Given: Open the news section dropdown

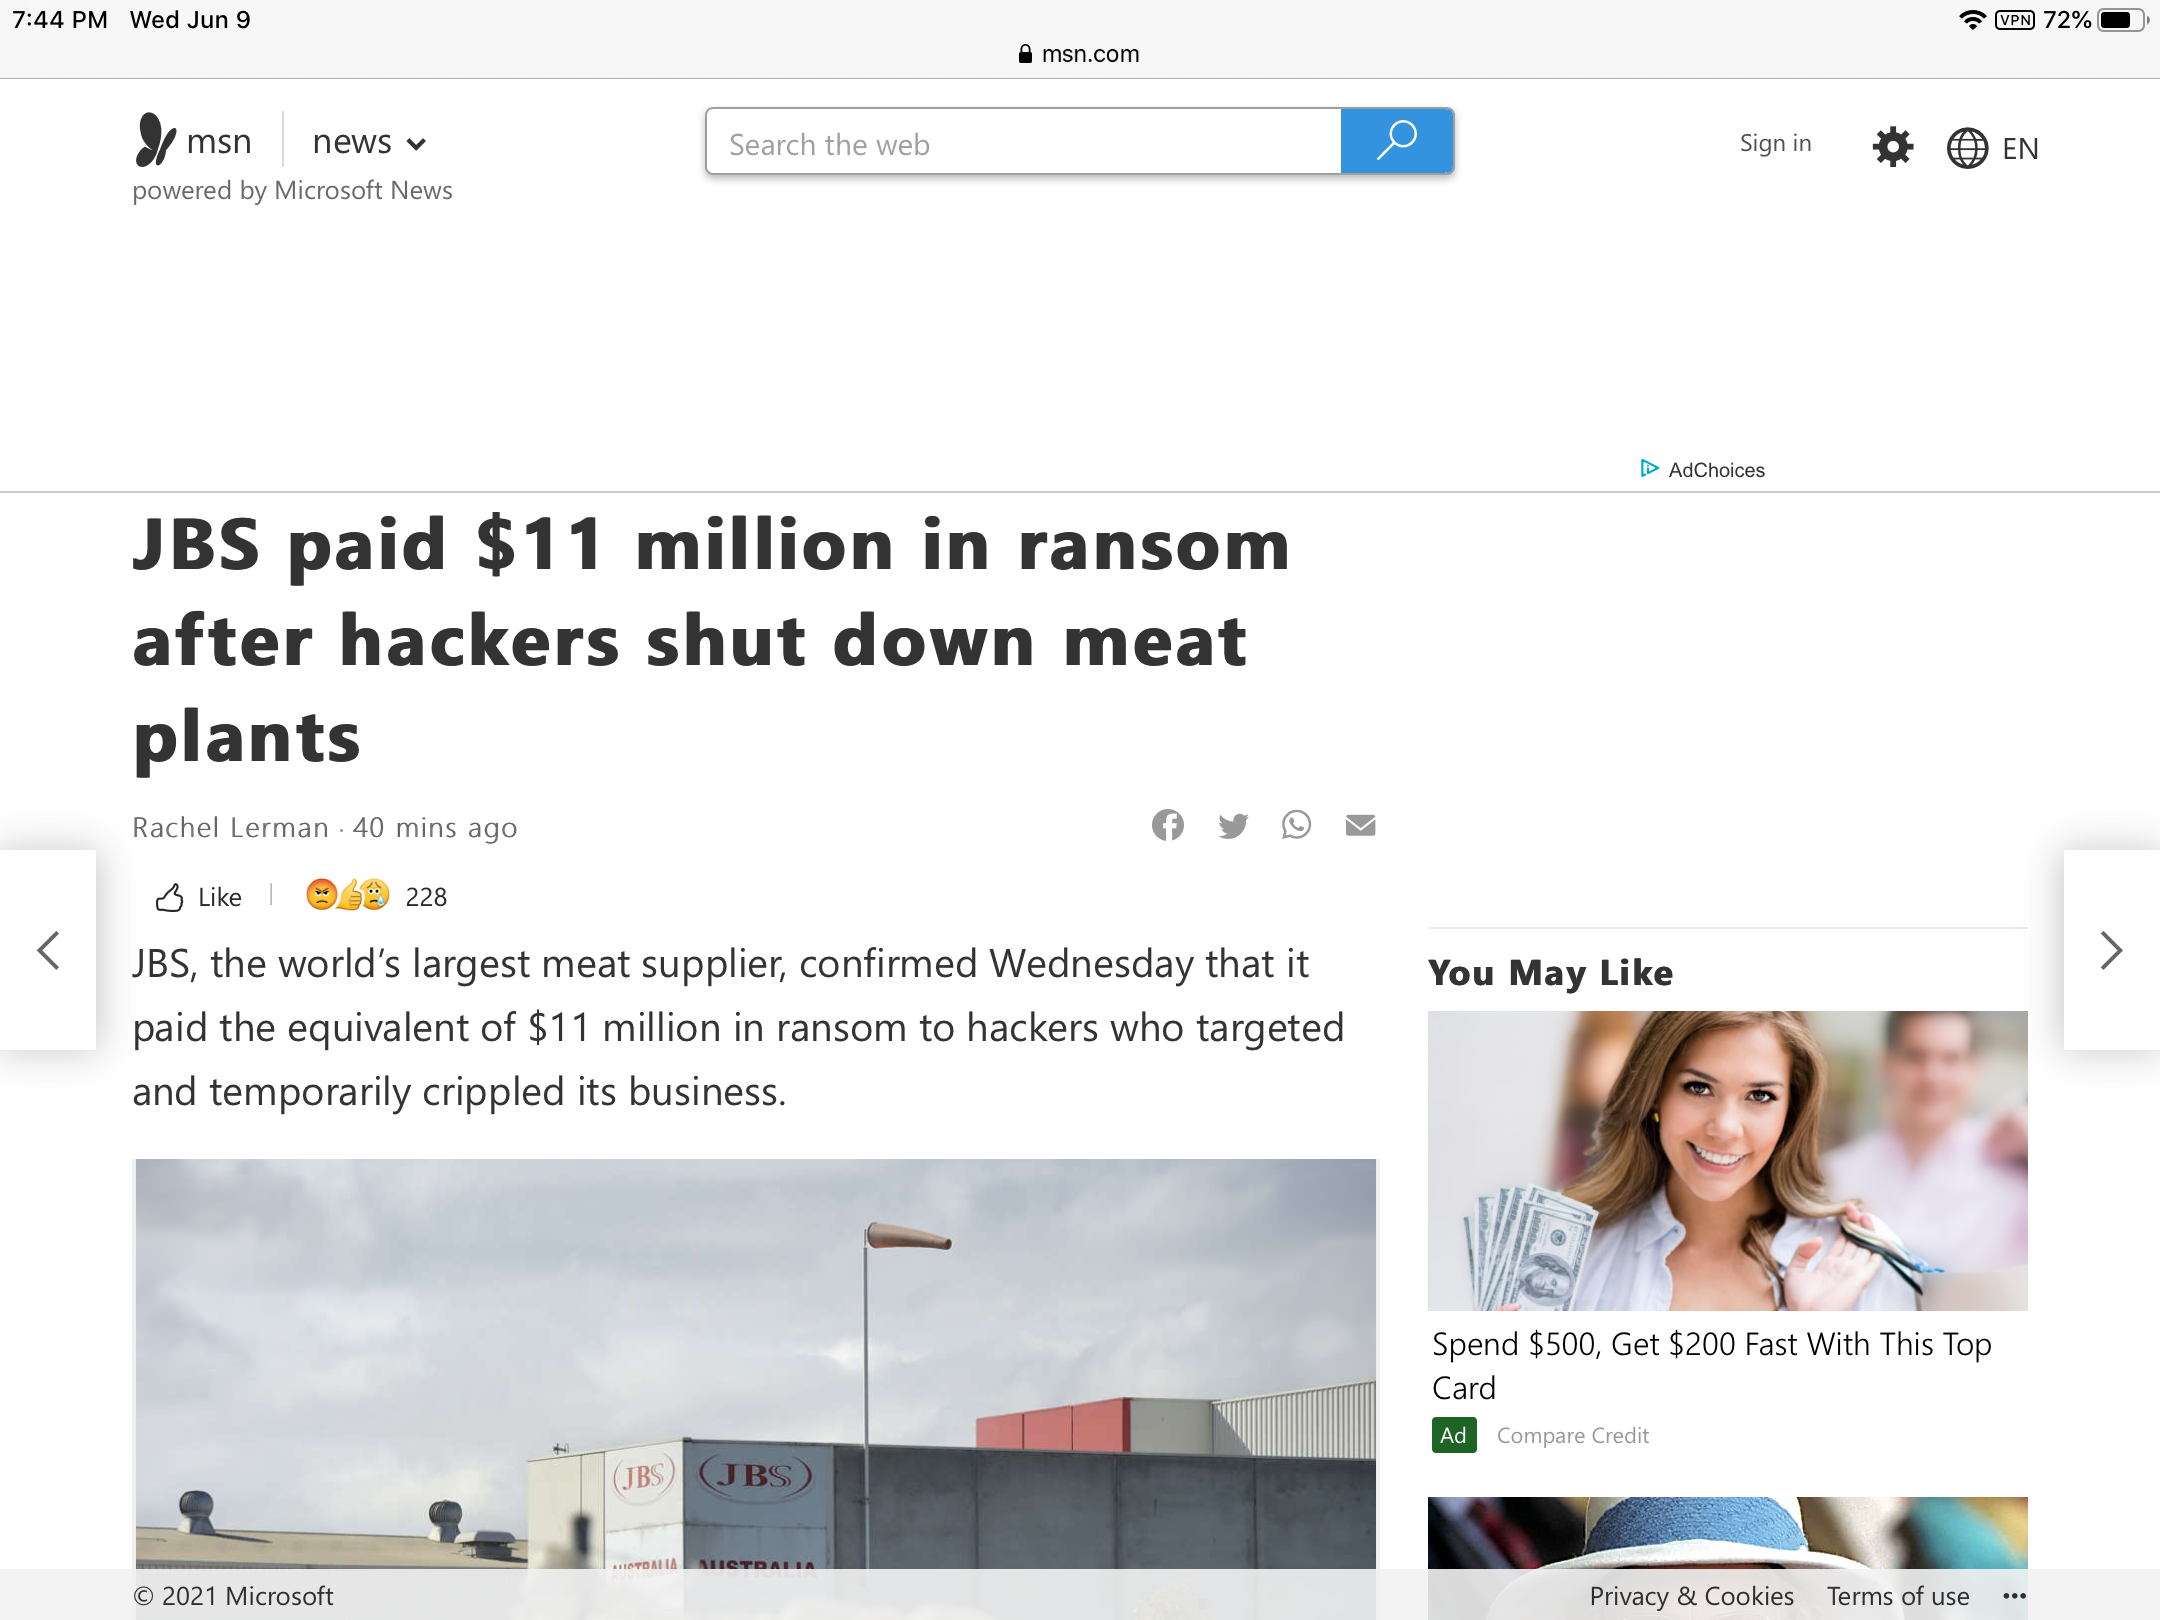Looking at the screenshot, I should point(369,142).
